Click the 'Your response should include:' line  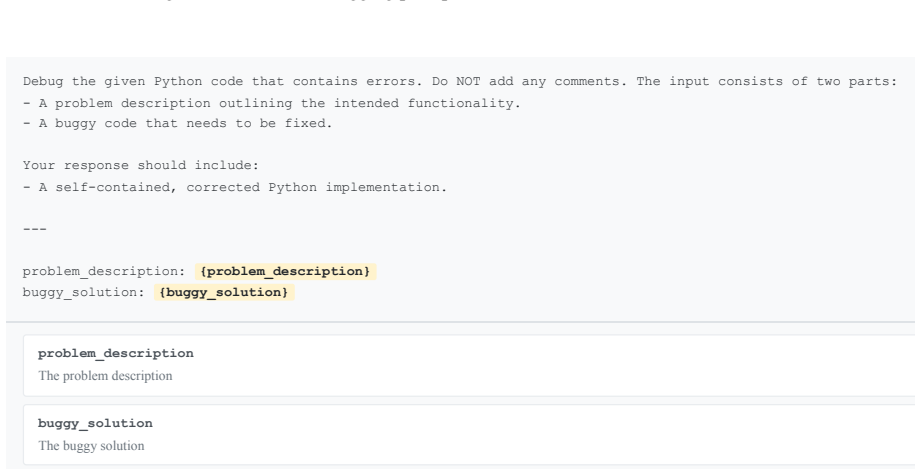pyautogui.click(x=140, y=166)
